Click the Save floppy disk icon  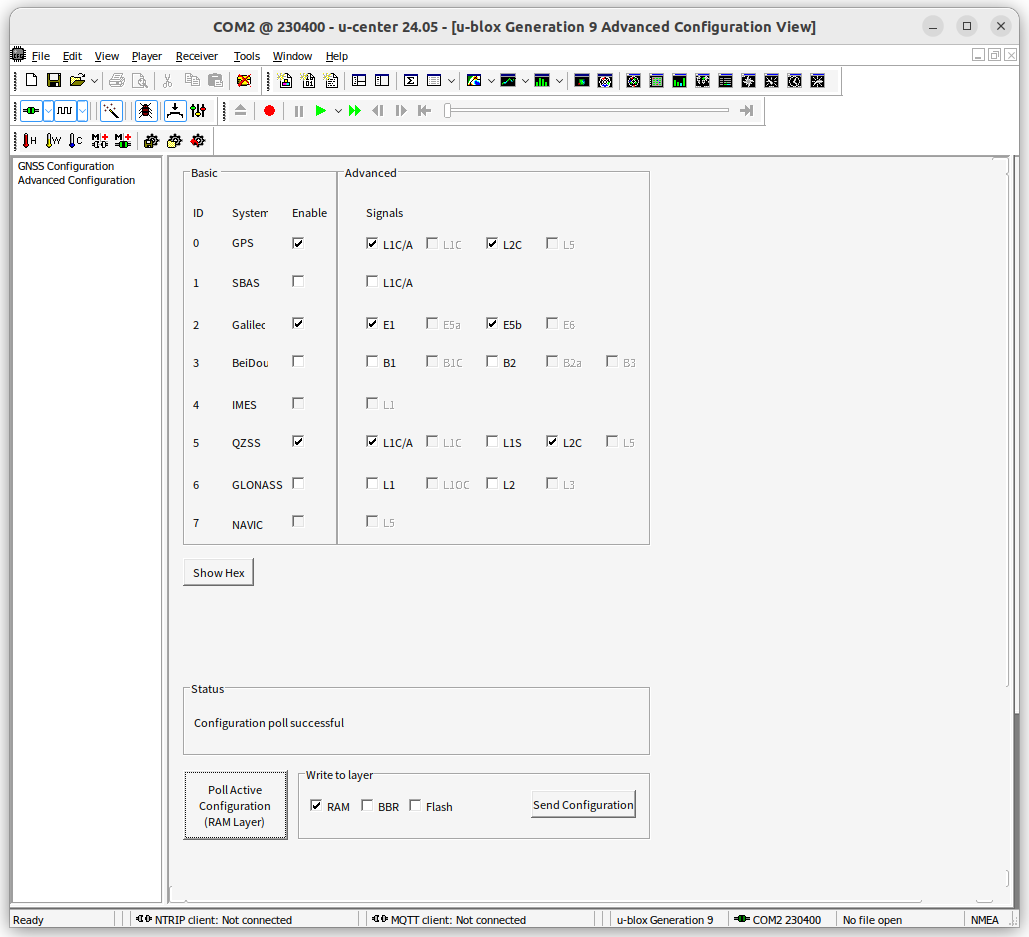pyautogui.click(x=54, y=80)
